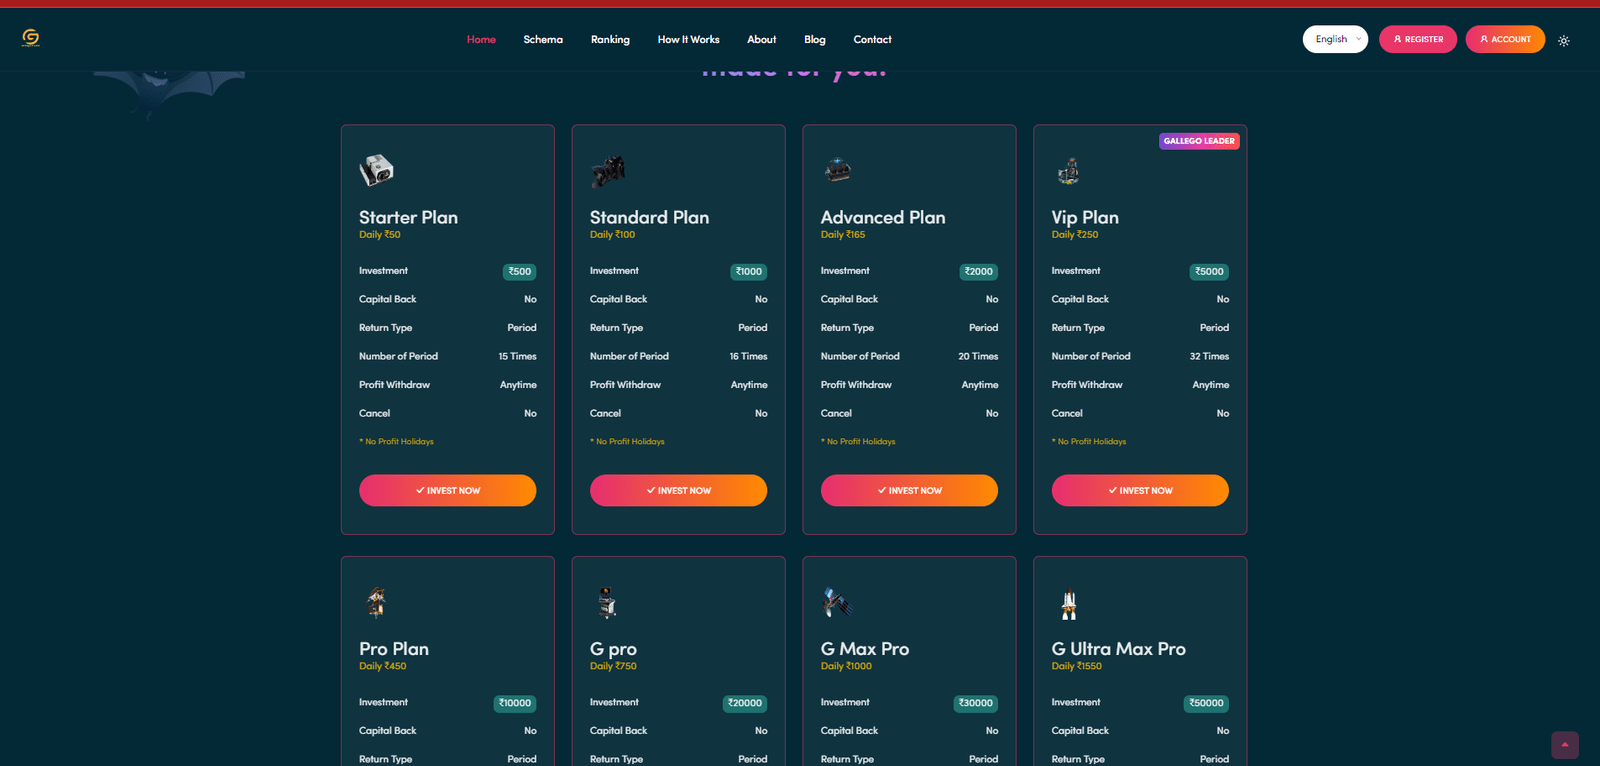This screenshot has height=766, width=1600.
Task: Click the G Ultra Max Pro icon
Action: [x=1069, y=603]
